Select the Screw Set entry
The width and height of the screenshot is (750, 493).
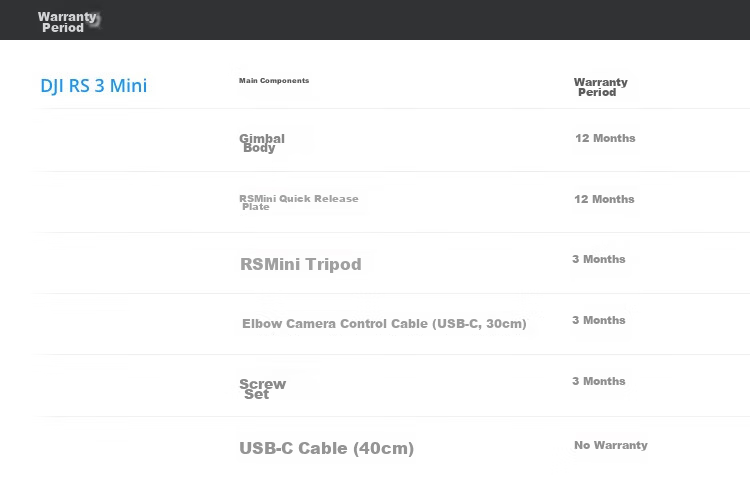(x=262, y=389)
